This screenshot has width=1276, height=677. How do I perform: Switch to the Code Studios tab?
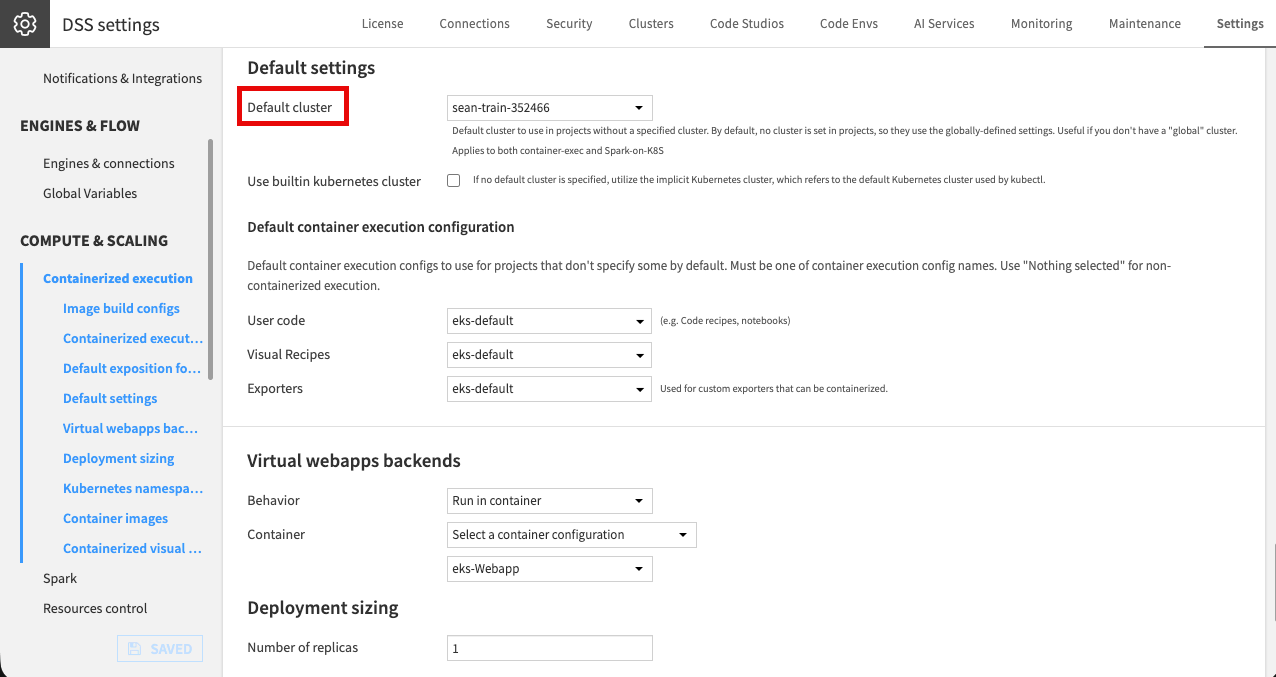click(747, 24)
